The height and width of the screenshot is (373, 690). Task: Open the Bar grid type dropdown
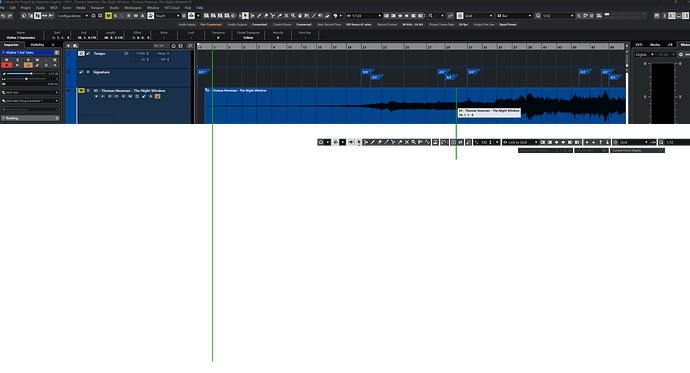tap(514, 16)
